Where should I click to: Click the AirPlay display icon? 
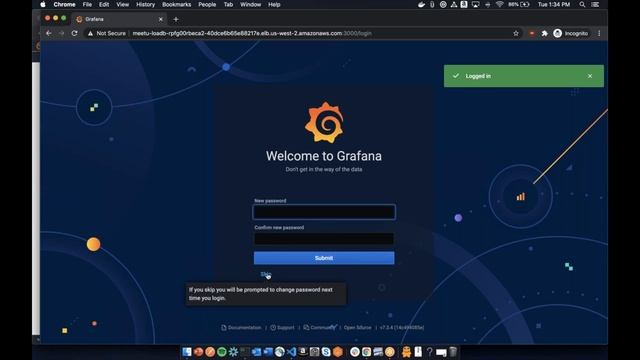tap(476, 4)
